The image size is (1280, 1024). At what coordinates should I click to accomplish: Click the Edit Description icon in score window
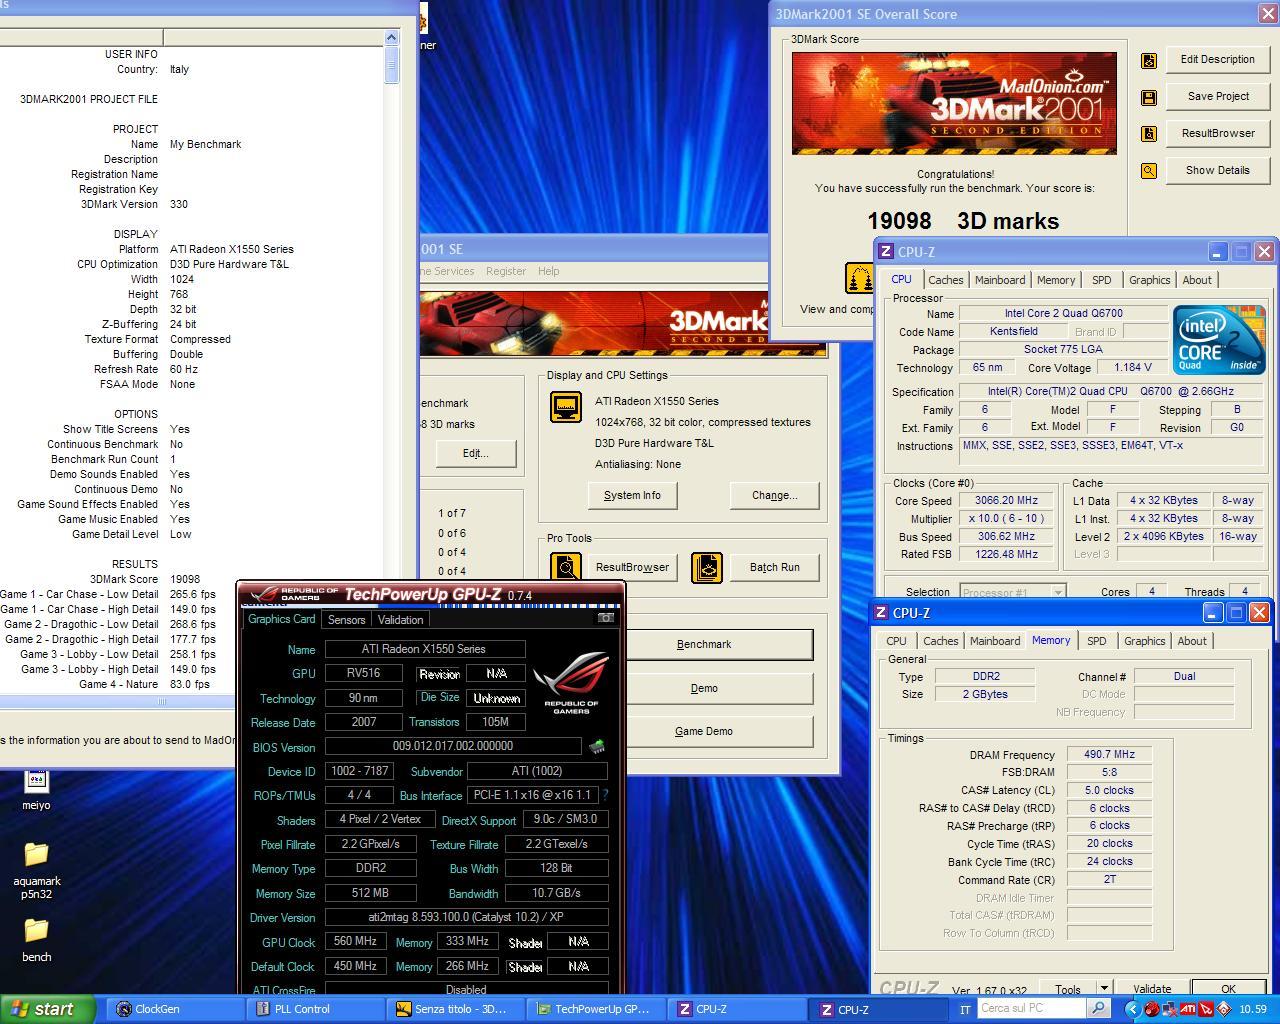pyautogui.click(x=1149, y=60)
